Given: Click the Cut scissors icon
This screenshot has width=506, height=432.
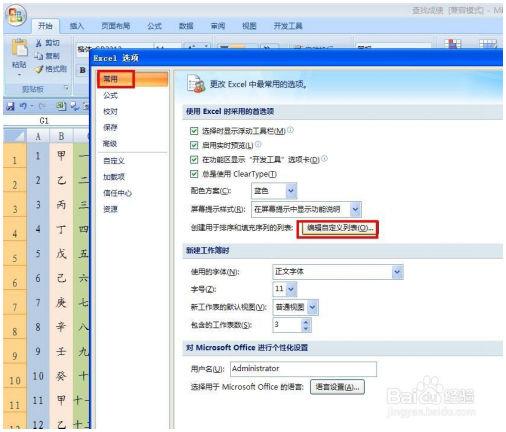Looking at the screenshot, I should click(x=39, y=43).
